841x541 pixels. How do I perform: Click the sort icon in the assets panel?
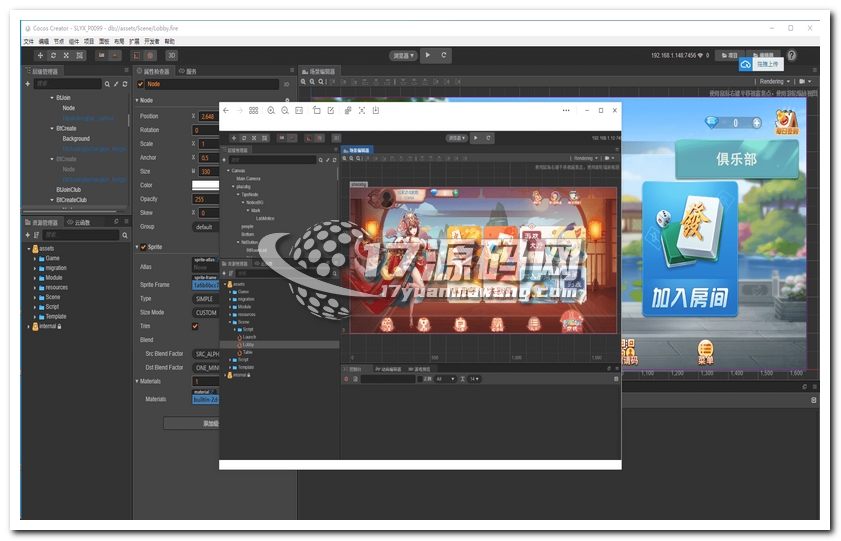[x=36, y=235]
